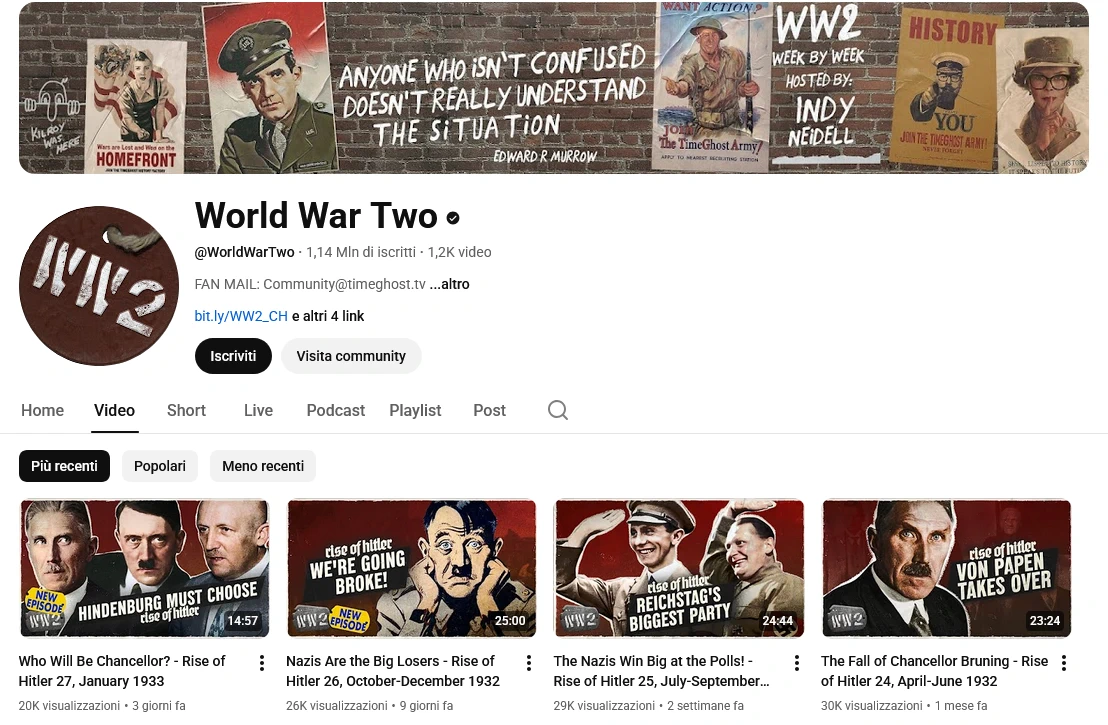The width and height of the screenshot is (1108, 725).
Task: Open three-dot menu for 'The Nazis Win Big' video
Action: [x=796, y=663]
